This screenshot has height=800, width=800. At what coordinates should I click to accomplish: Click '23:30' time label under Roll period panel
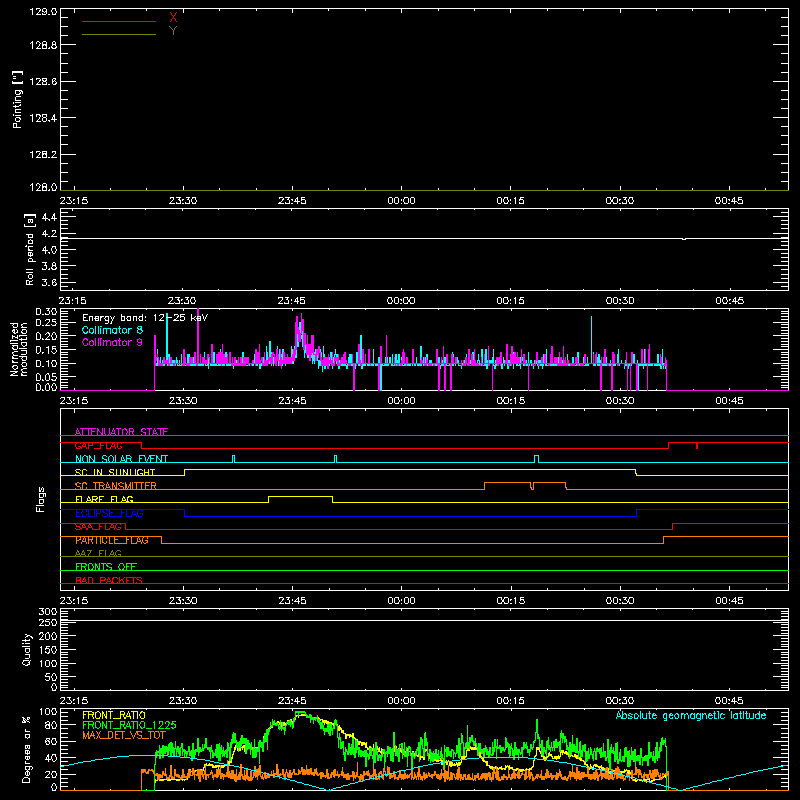click(x=183, y=301)
